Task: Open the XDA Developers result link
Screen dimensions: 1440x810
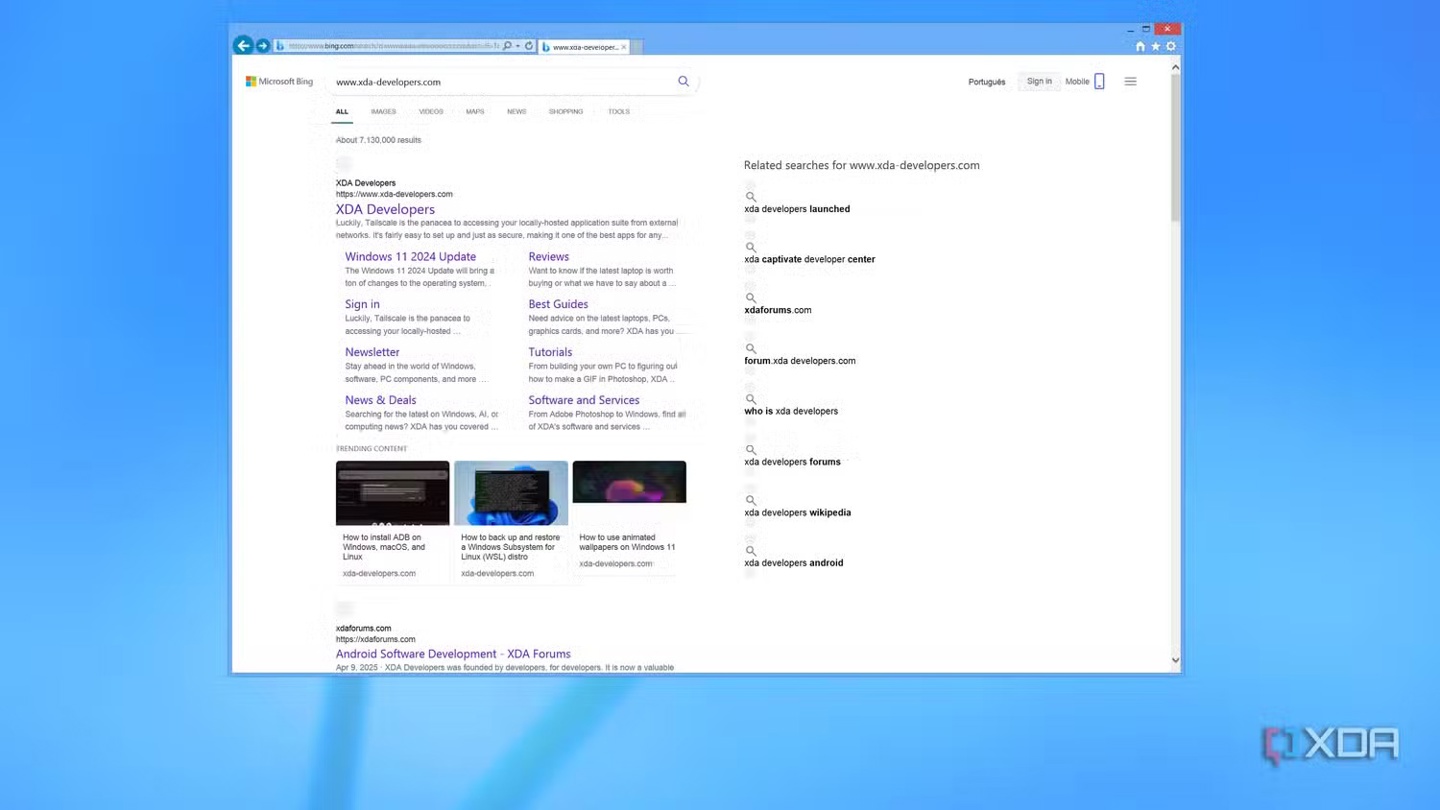Action: 385,209
